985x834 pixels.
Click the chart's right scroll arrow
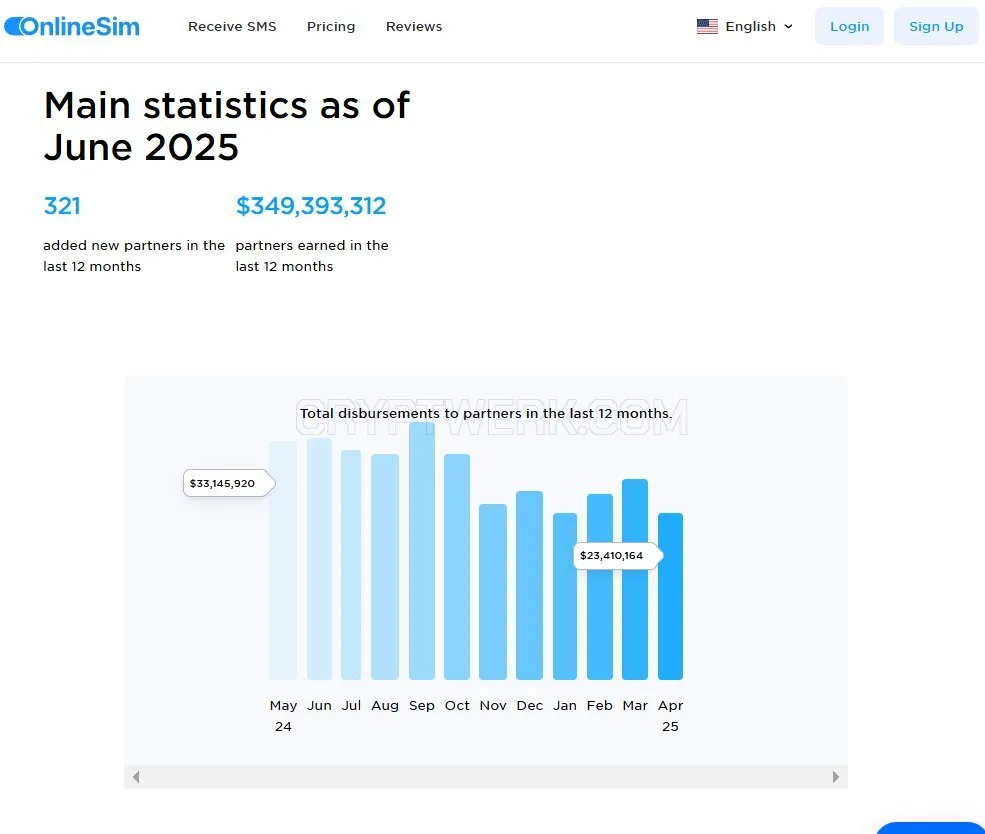(835, 777)
